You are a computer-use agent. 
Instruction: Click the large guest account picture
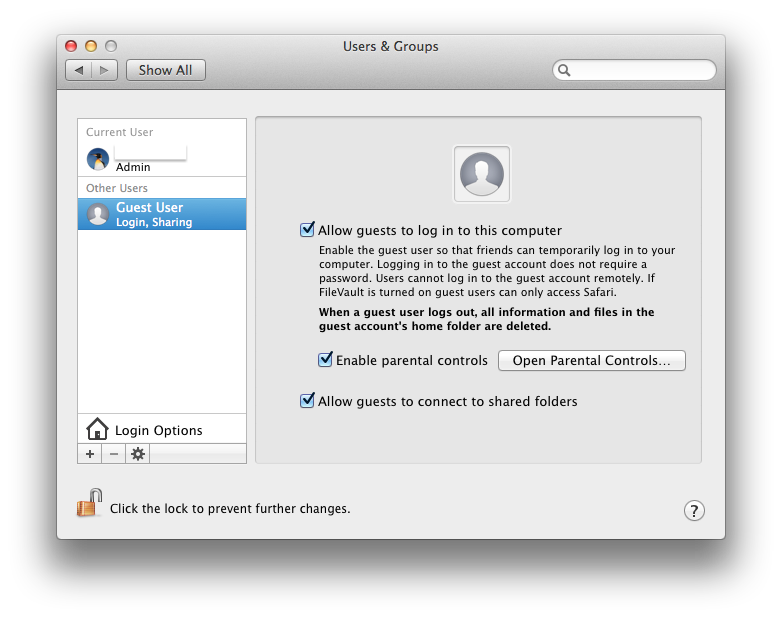click(481, 174)
